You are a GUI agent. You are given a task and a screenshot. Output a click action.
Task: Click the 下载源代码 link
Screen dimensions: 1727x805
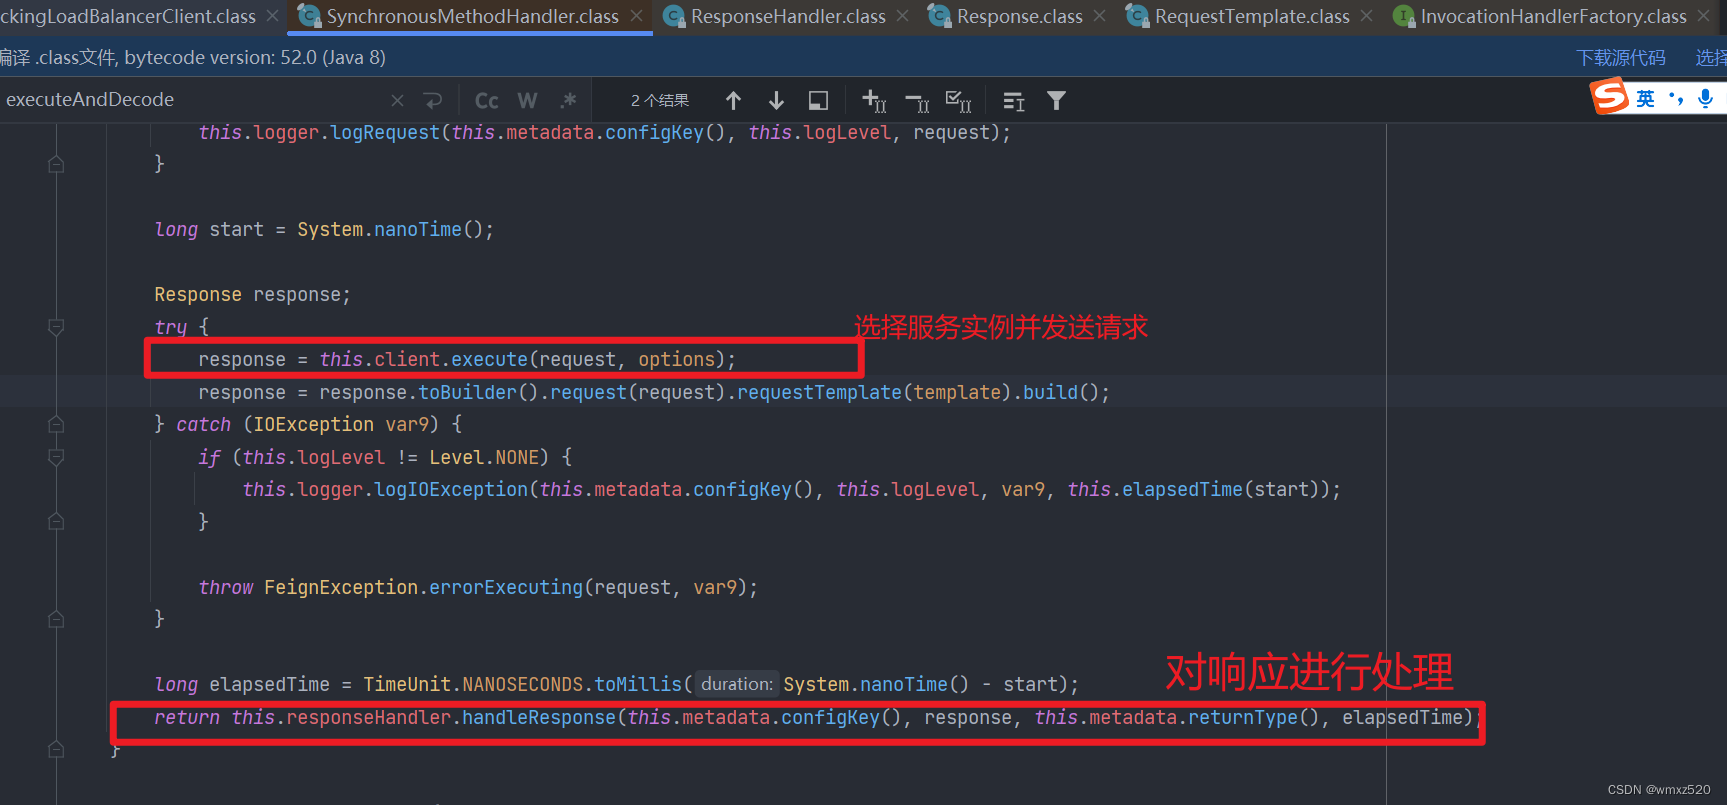click(x=1621, y=58)
